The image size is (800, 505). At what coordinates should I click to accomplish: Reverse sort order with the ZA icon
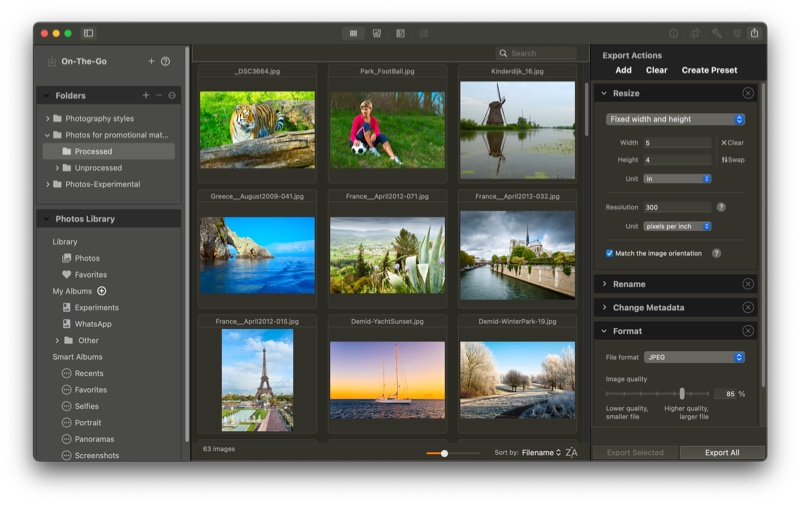571,452
